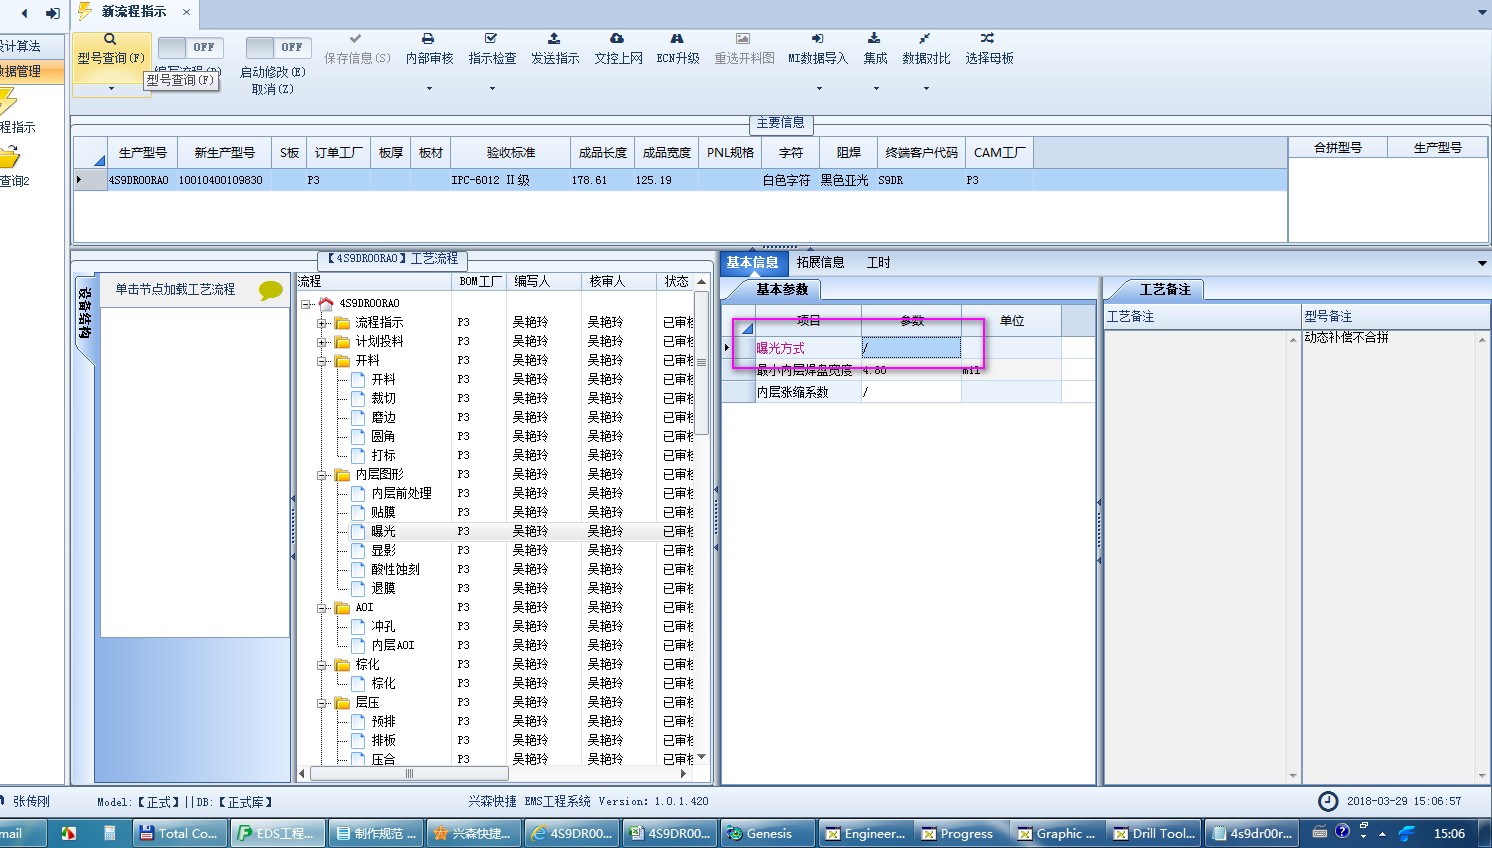Click 取消(Z) button
Image resolution: width=1492 pixels, height=848 pixels.
coord(273,89)
